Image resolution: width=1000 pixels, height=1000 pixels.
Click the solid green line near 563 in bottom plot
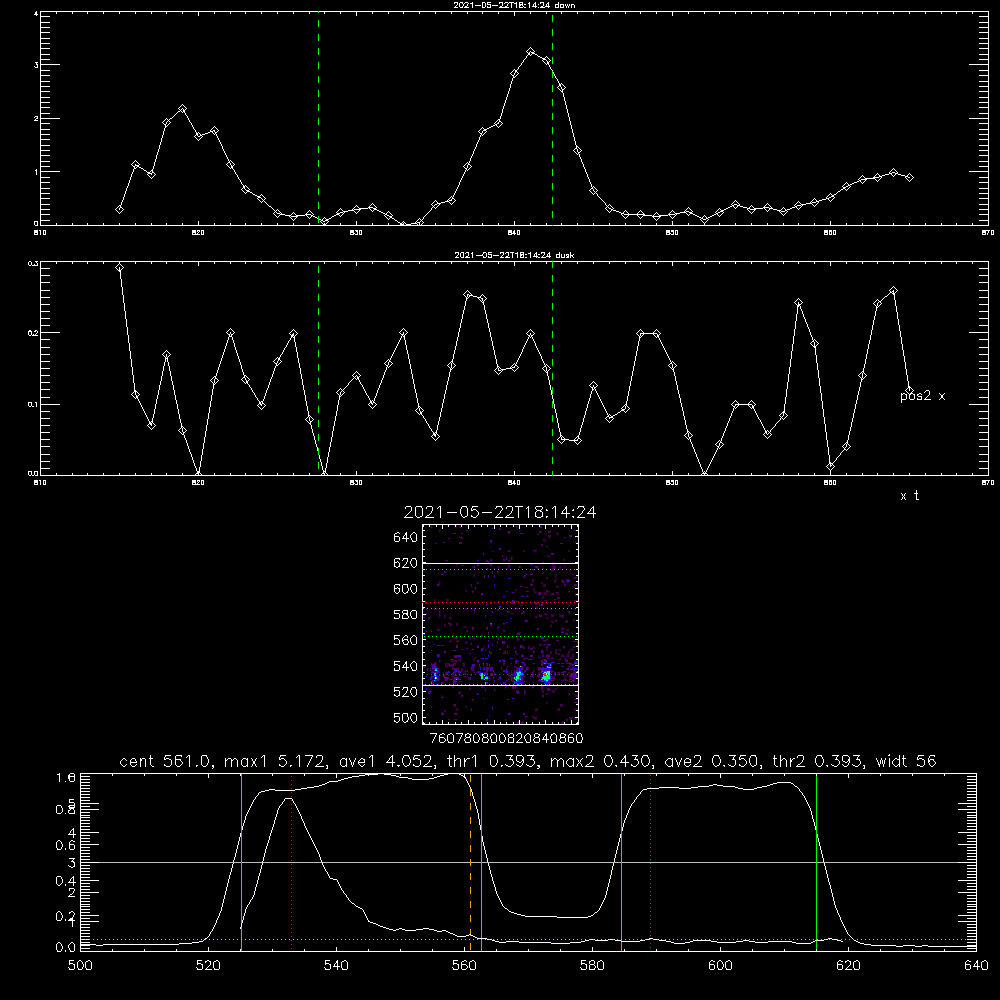[482, 862]
